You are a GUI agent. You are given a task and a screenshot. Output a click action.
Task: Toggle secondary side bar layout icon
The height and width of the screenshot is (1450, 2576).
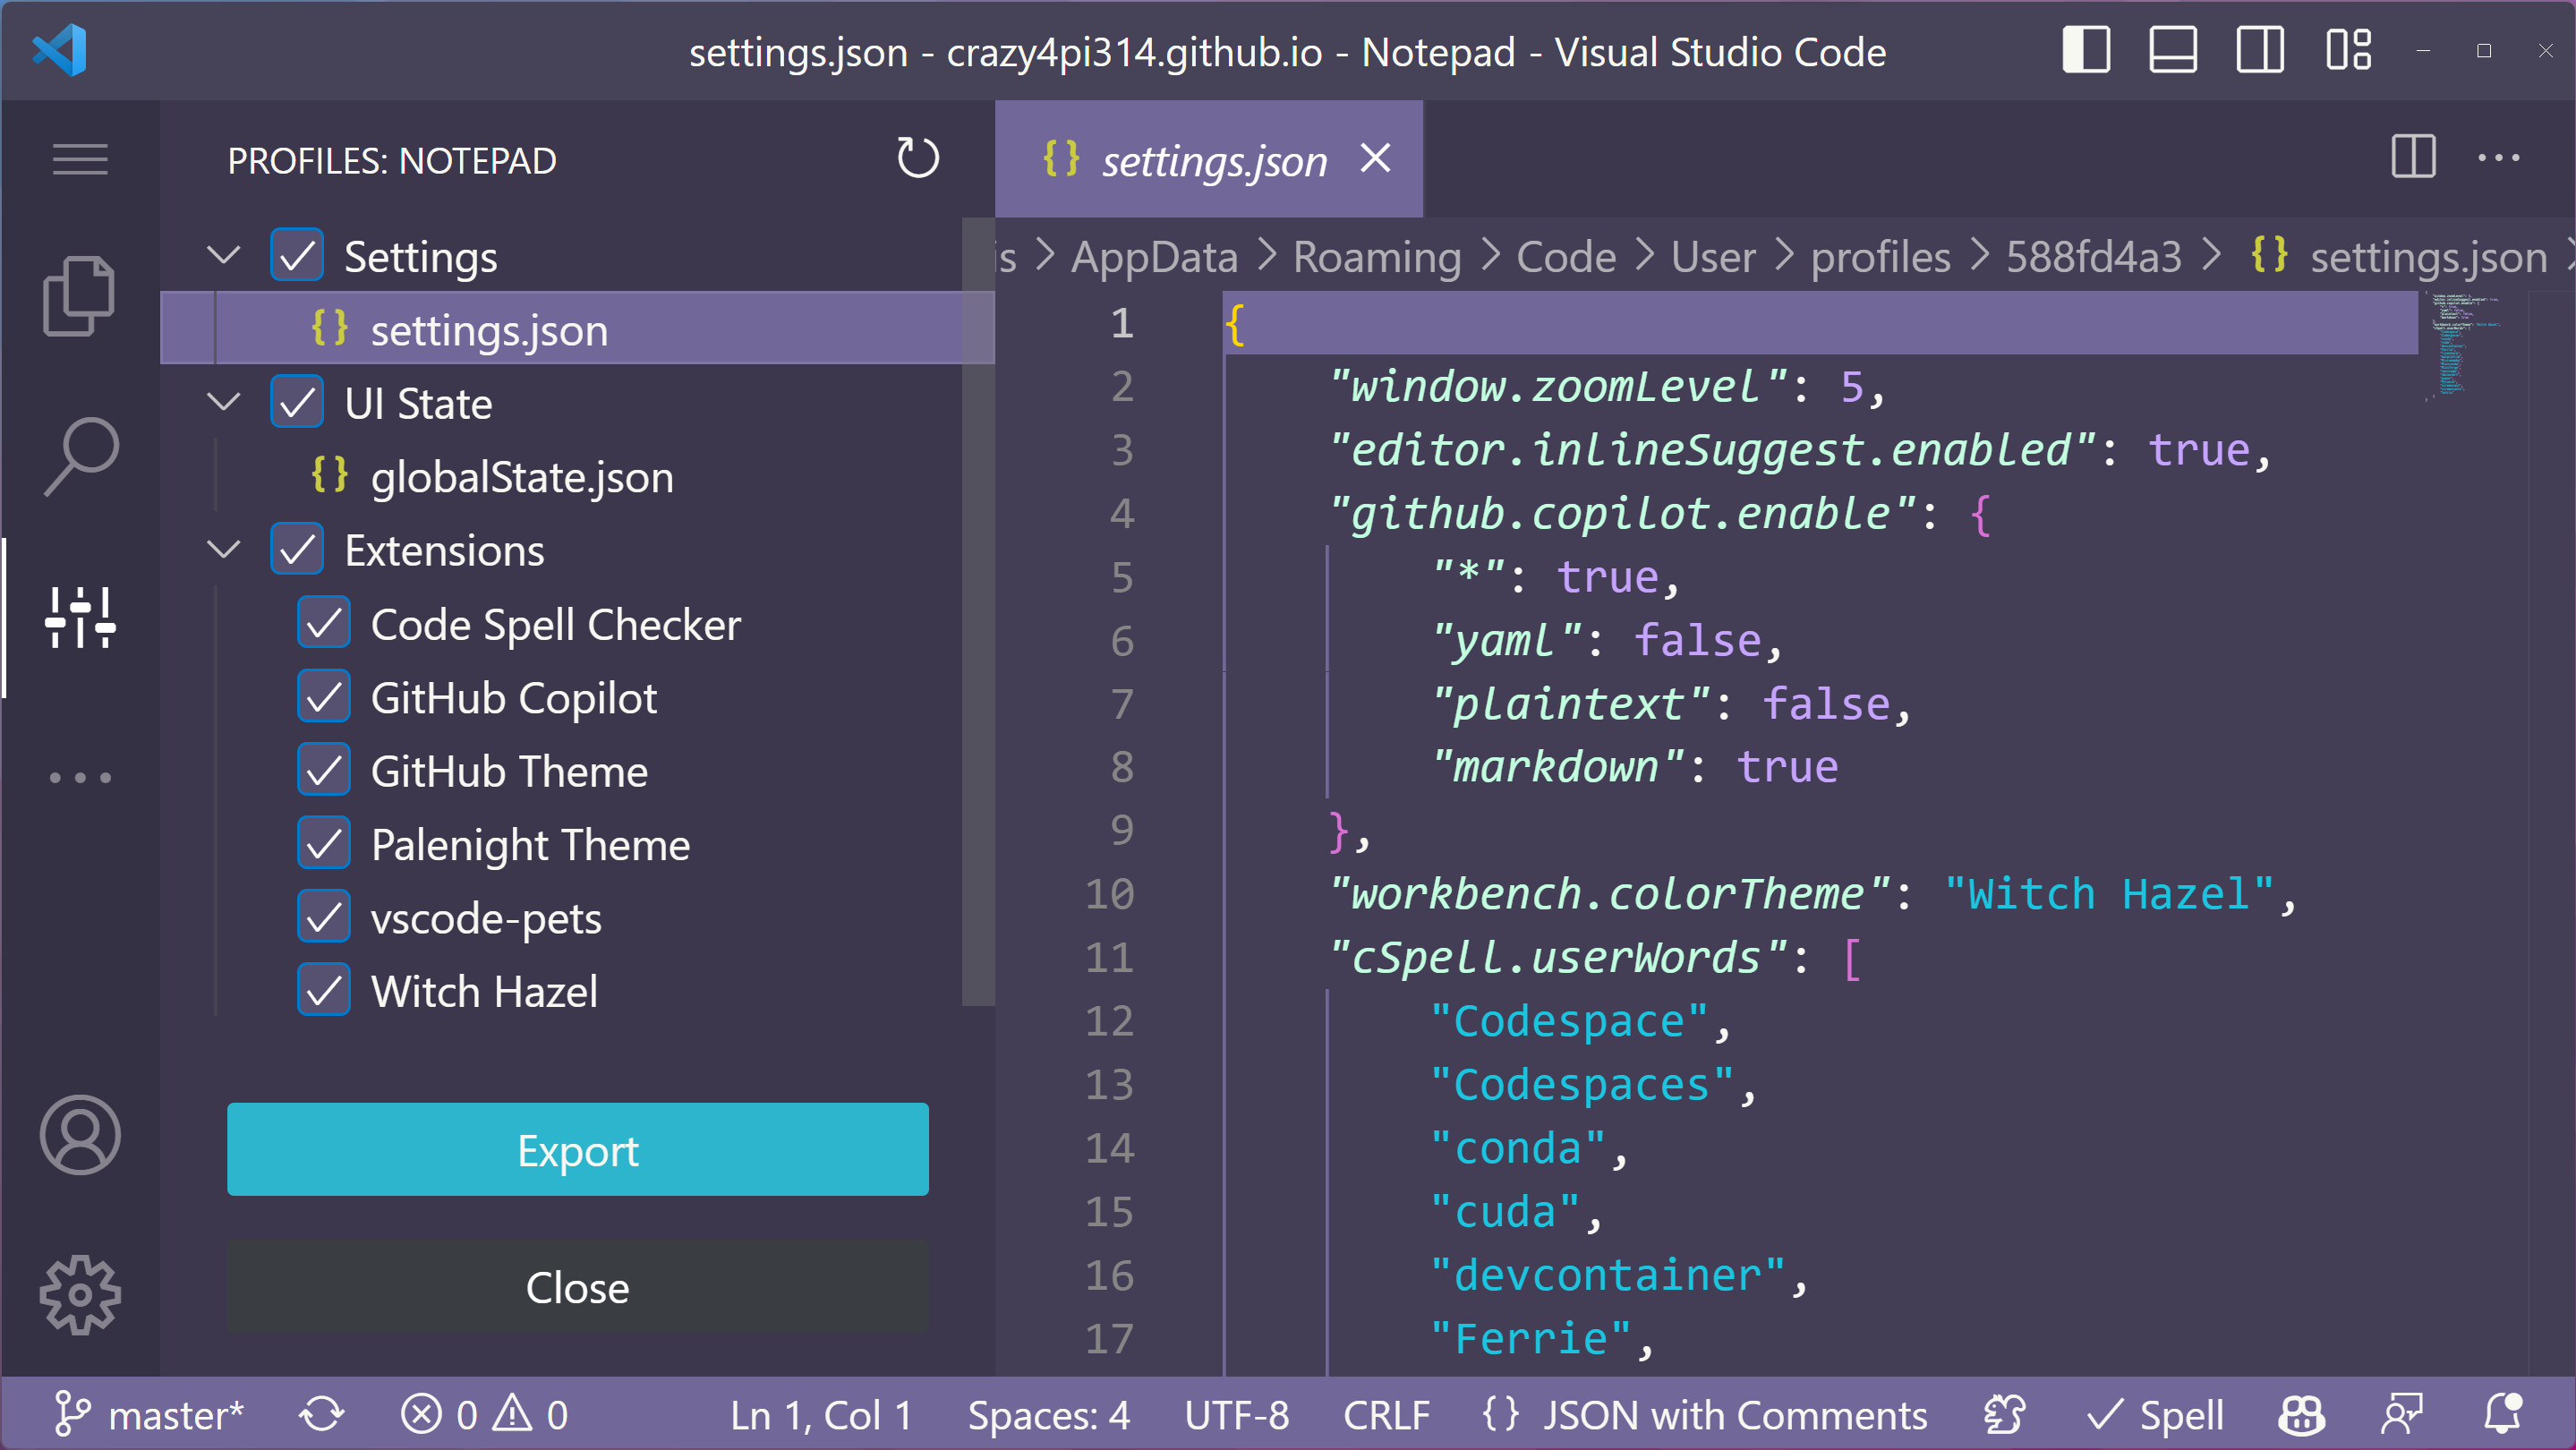[2260, 50]
